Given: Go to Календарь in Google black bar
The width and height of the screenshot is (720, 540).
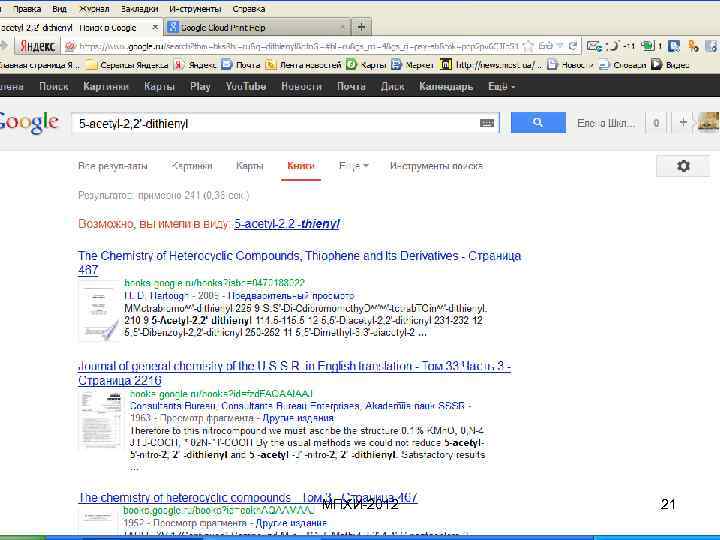Looking at the screenshot, I should tap(446, 86).
